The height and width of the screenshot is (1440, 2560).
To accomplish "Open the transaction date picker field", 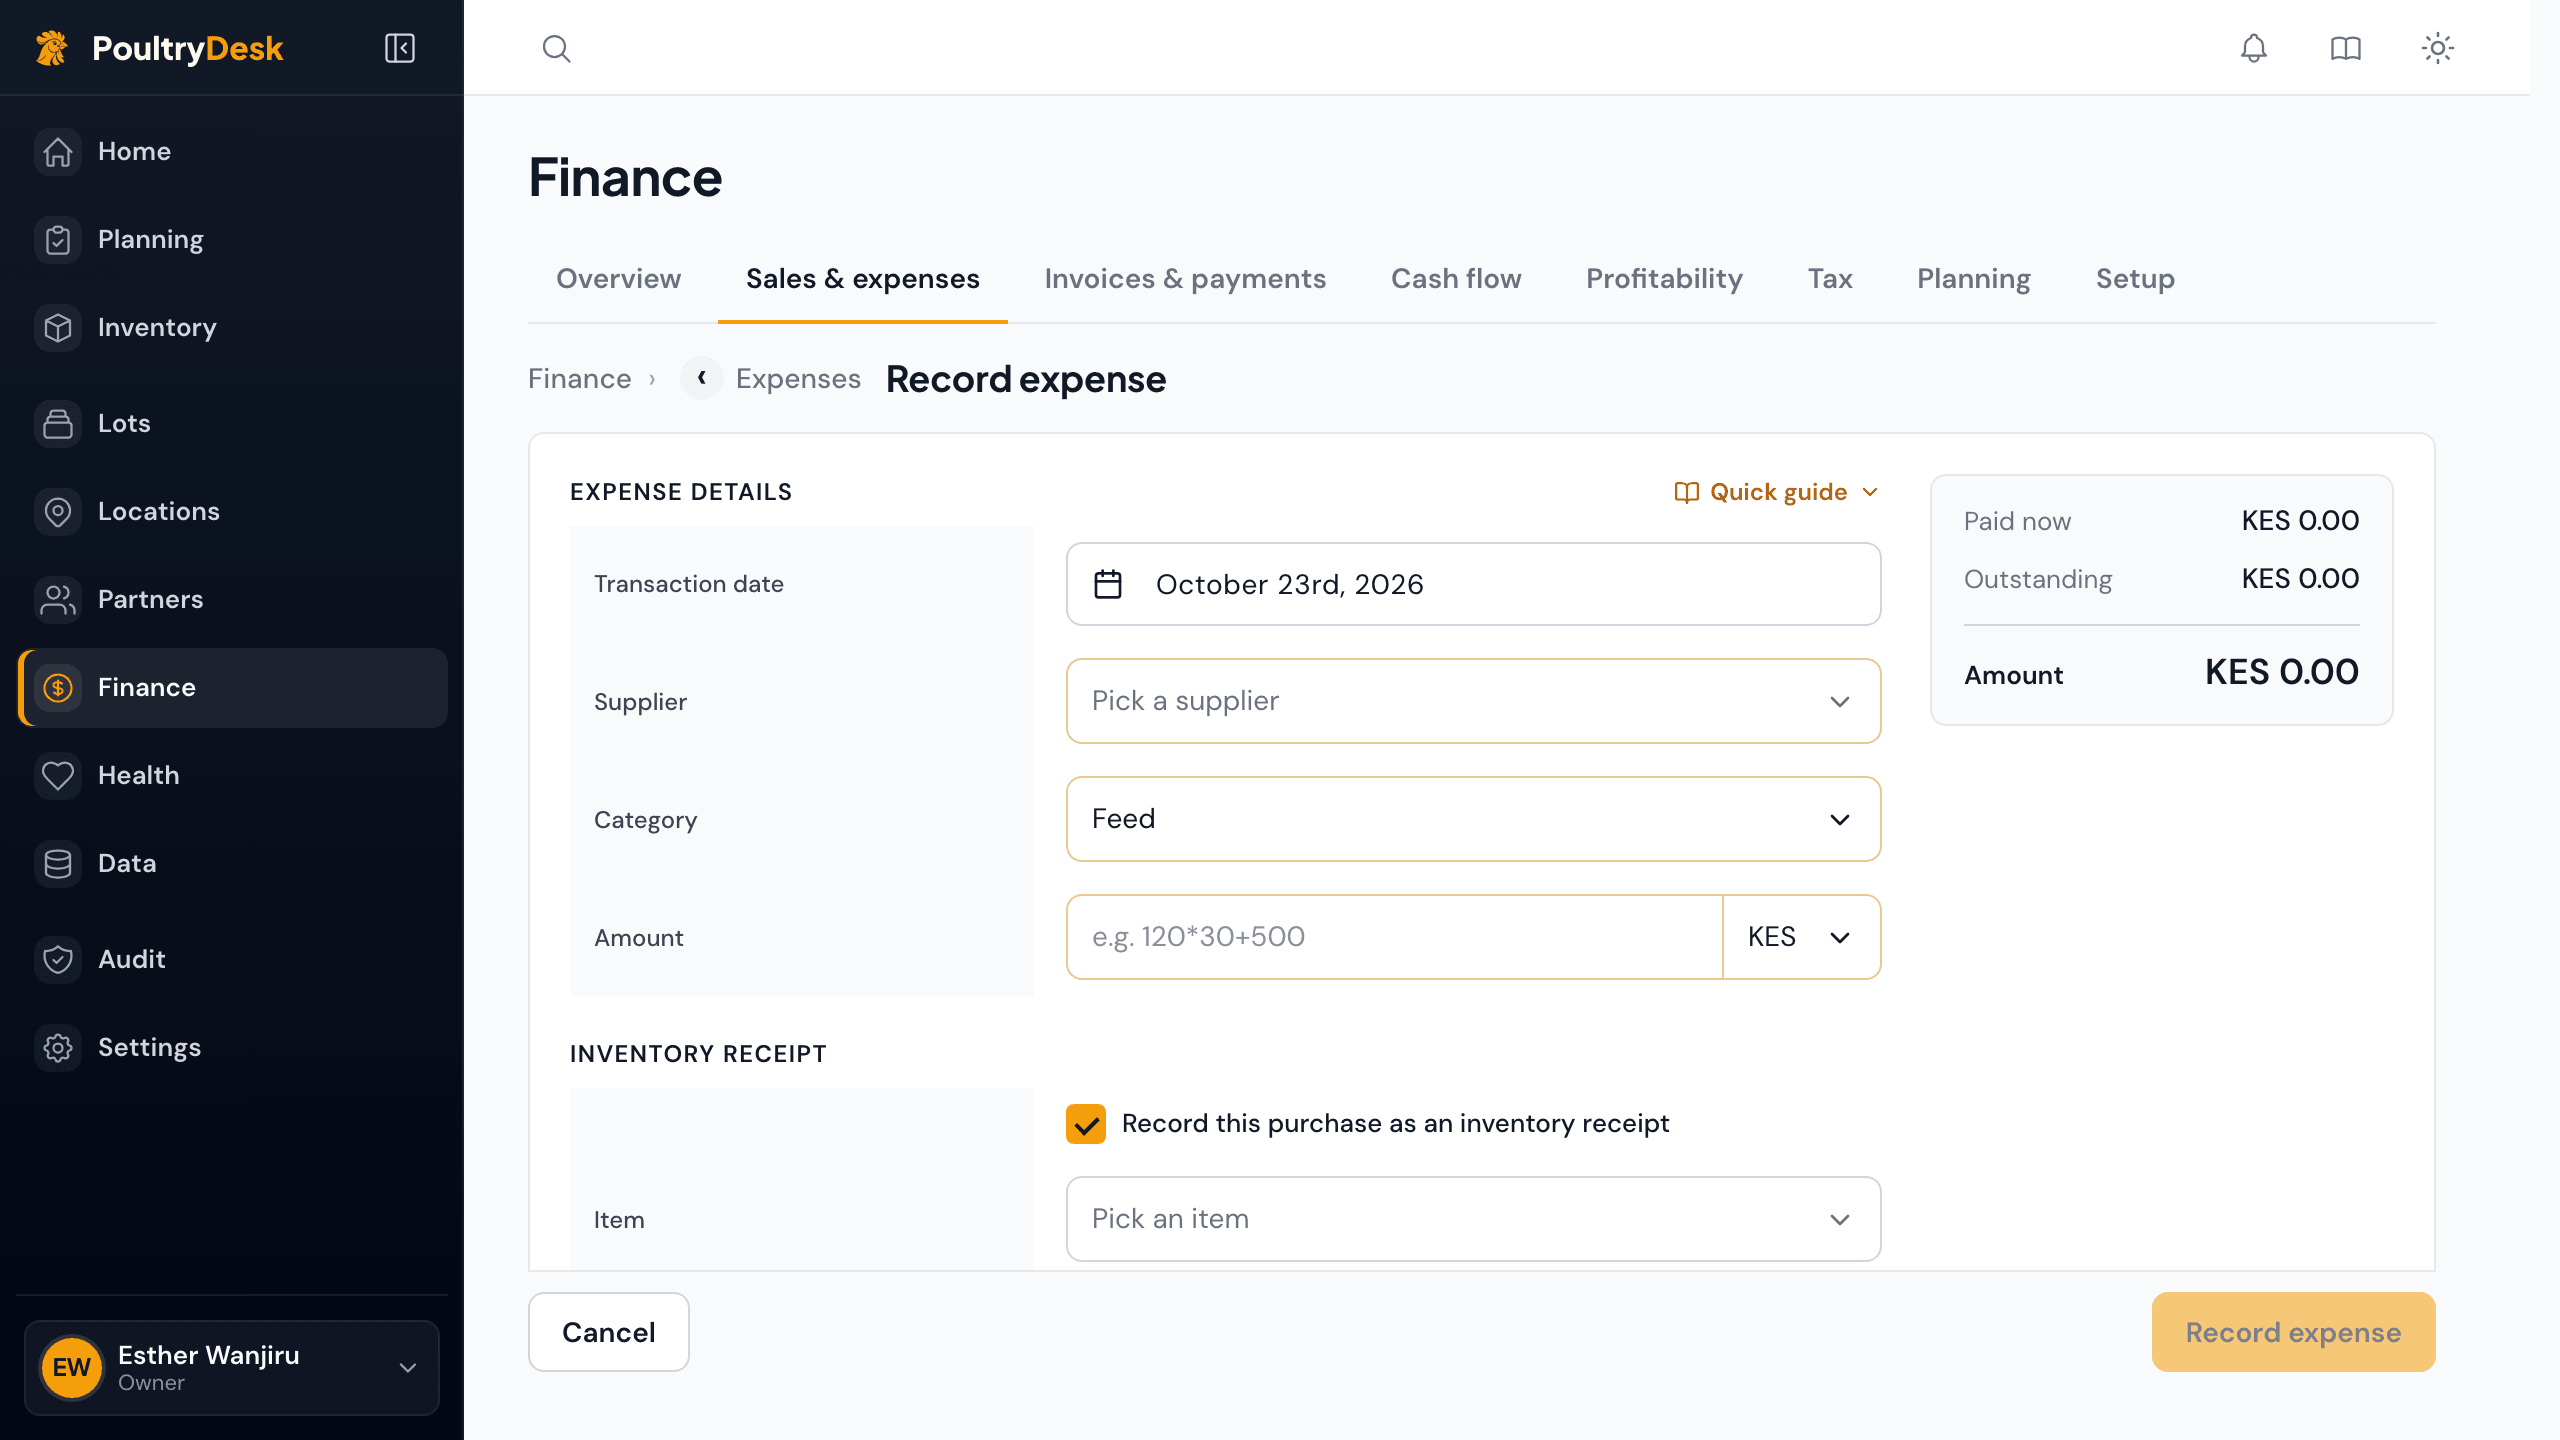I will point(1473,584).
